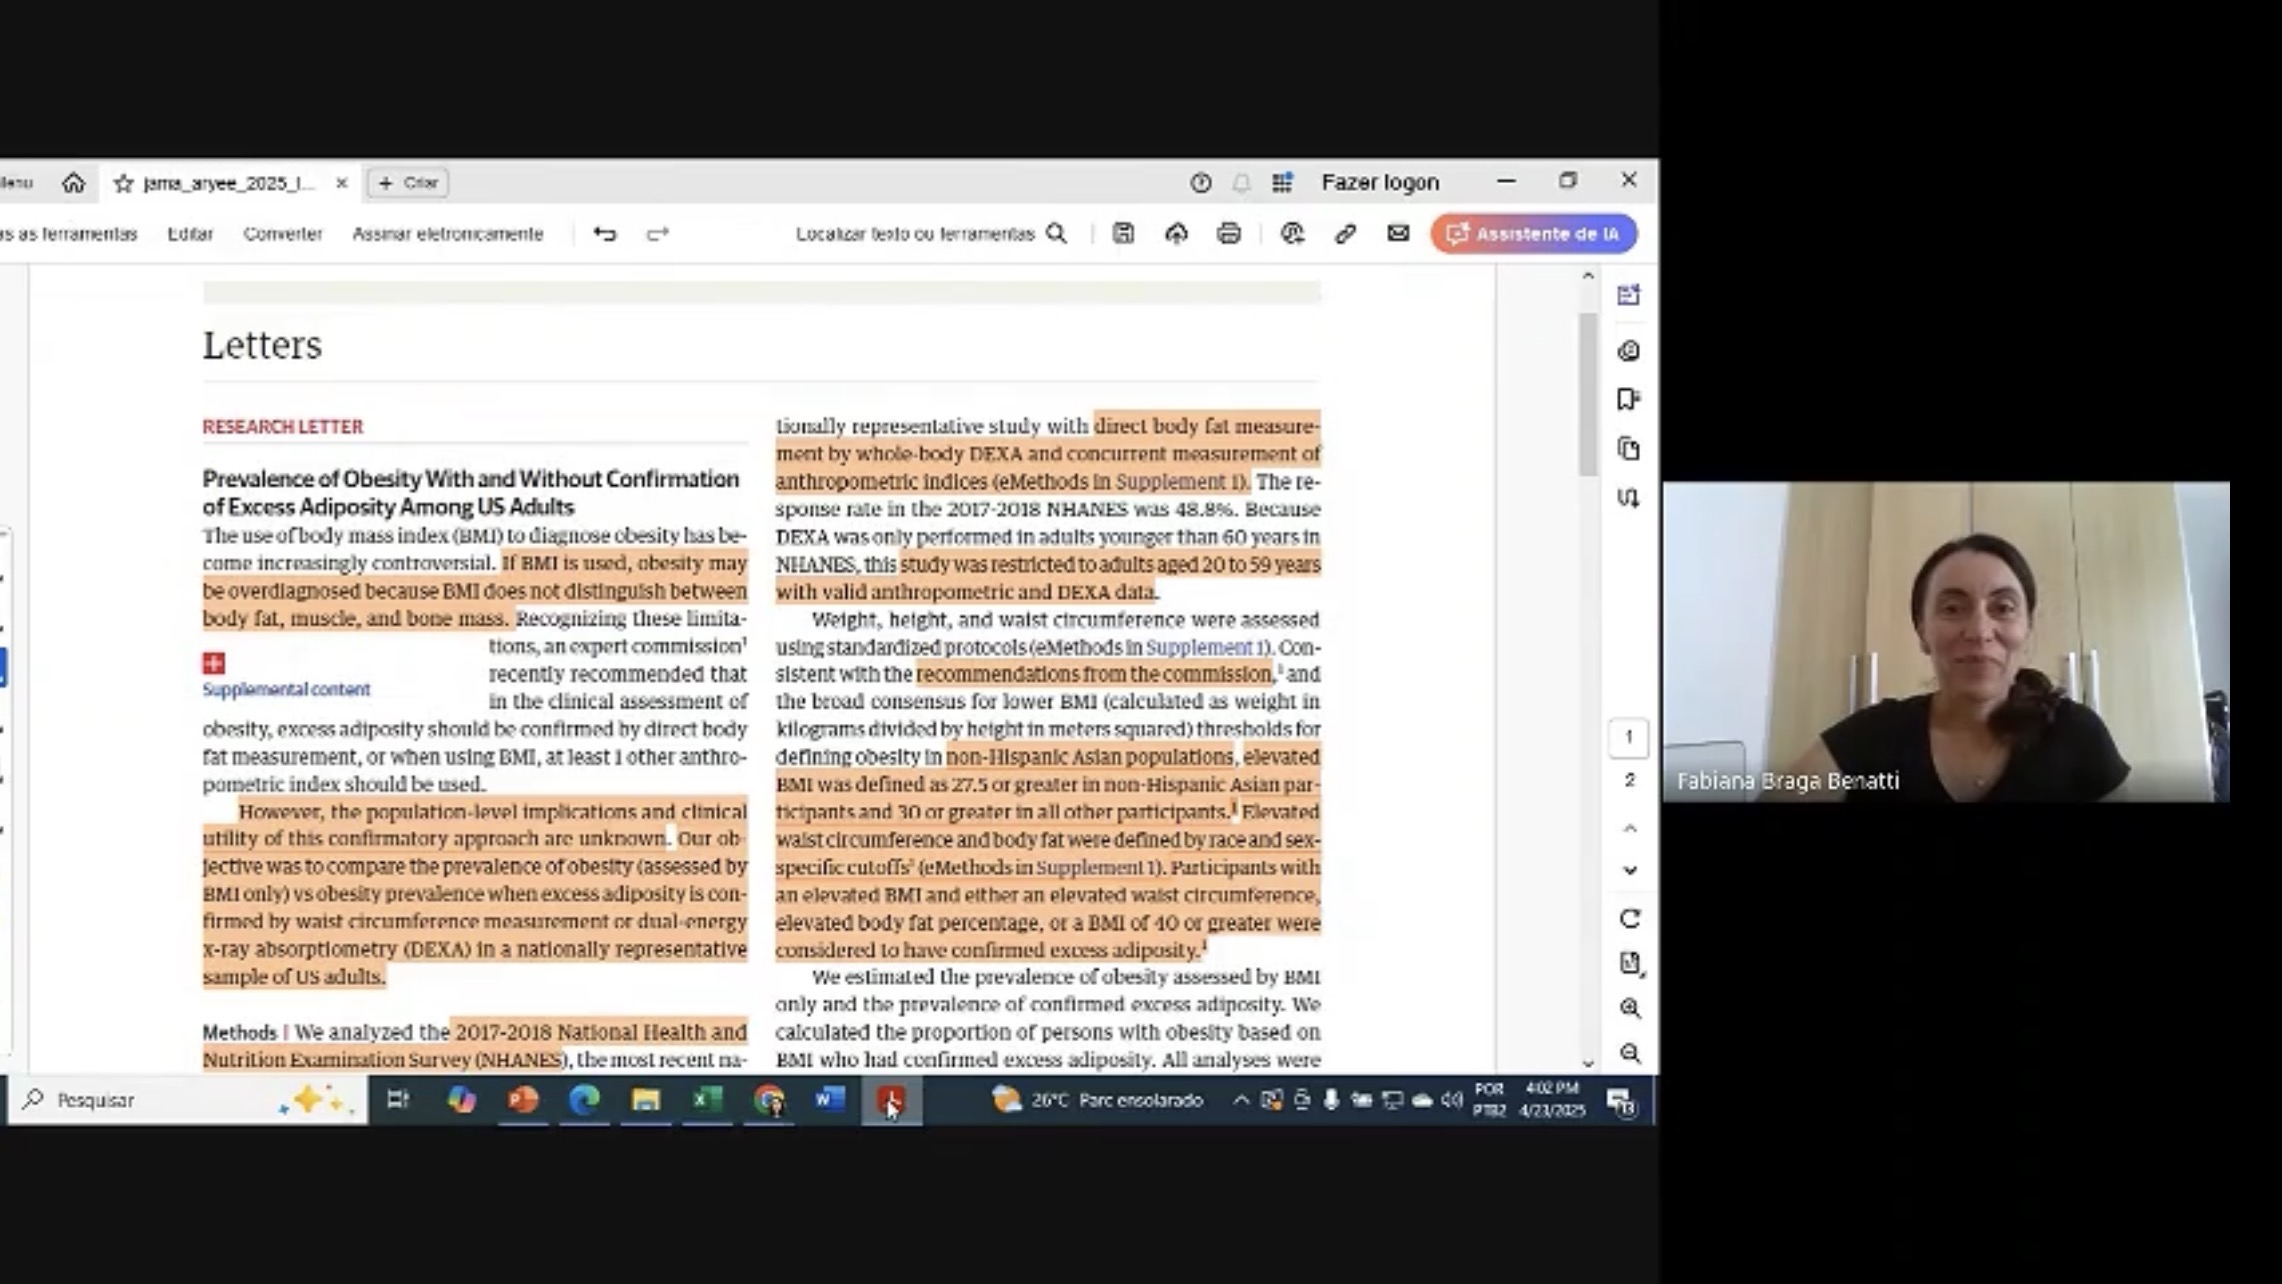Save the document with floppy icon

click(1123, 233)
